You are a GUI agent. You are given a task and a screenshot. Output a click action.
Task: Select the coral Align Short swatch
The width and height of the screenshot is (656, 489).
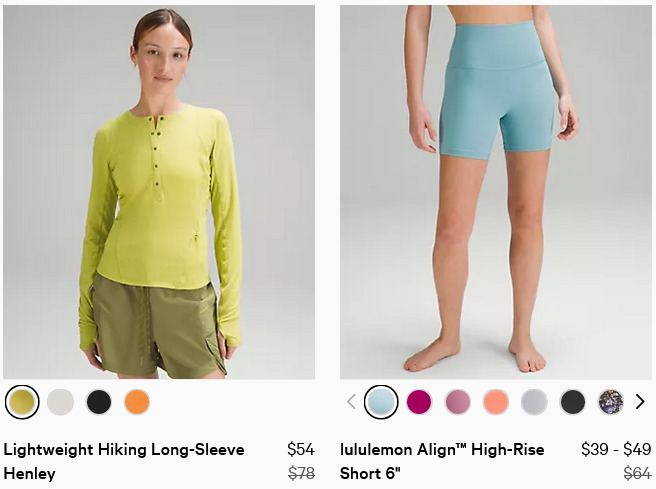[x=496, y=402]
